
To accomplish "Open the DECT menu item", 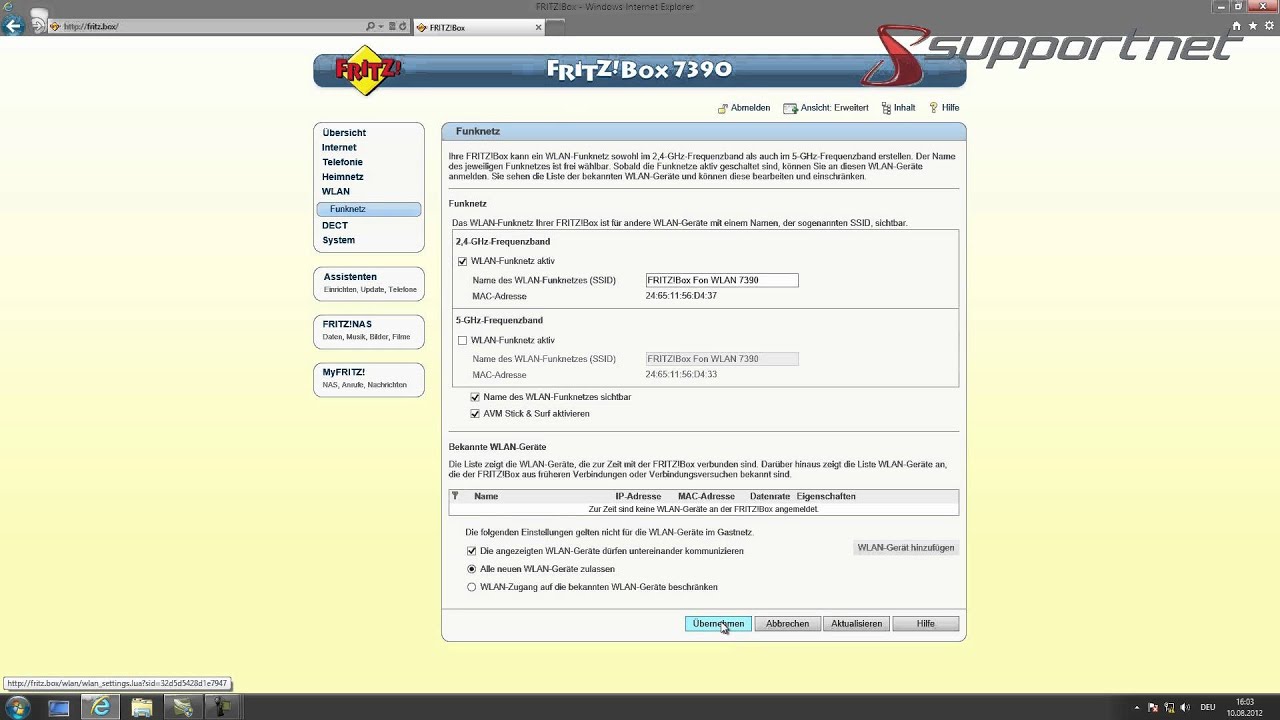I will pyautogui.click(x=335, y=226).
